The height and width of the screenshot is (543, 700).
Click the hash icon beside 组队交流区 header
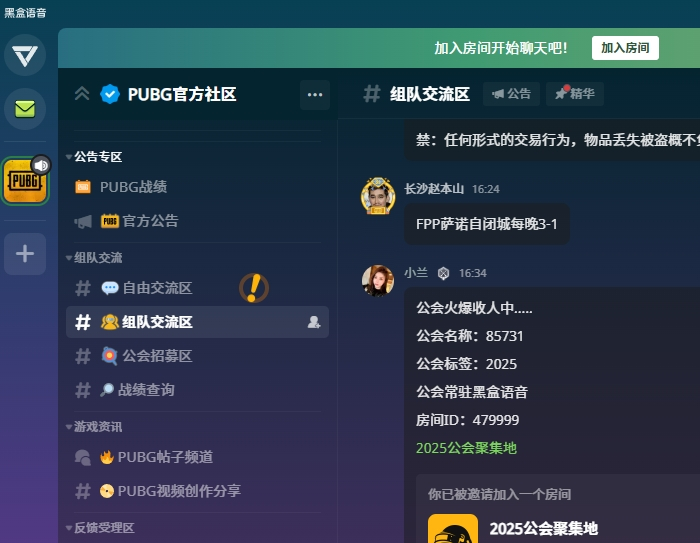(371, 94)
